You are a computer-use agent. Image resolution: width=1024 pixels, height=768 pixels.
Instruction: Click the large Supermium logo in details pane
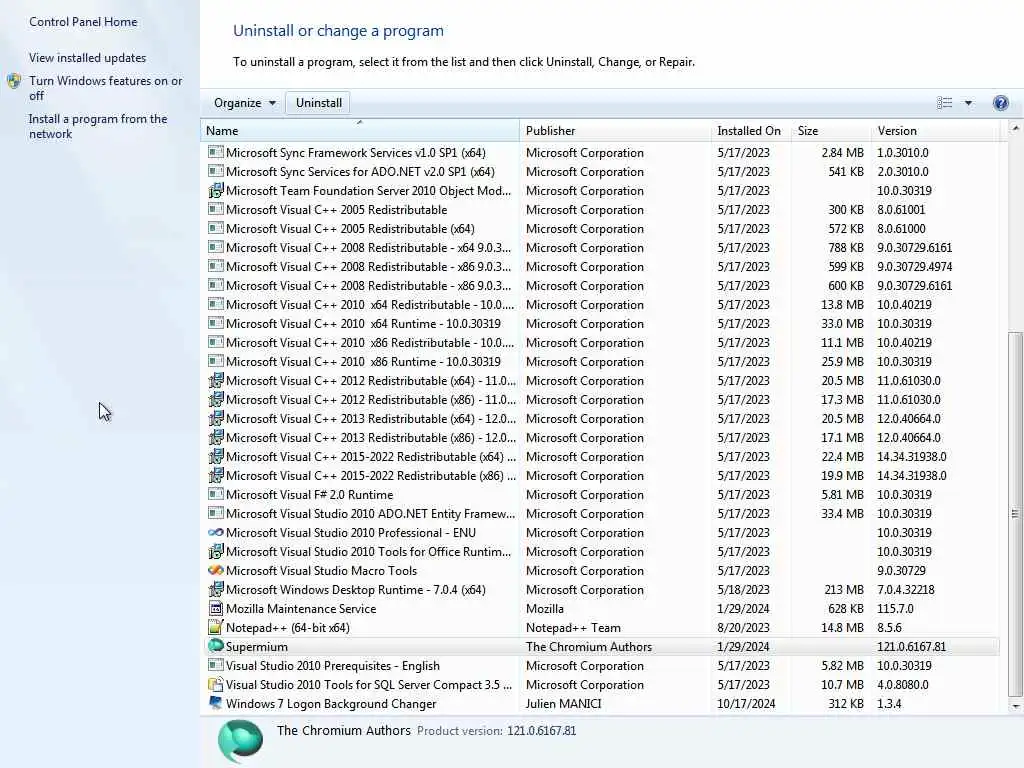coord(240,741)
